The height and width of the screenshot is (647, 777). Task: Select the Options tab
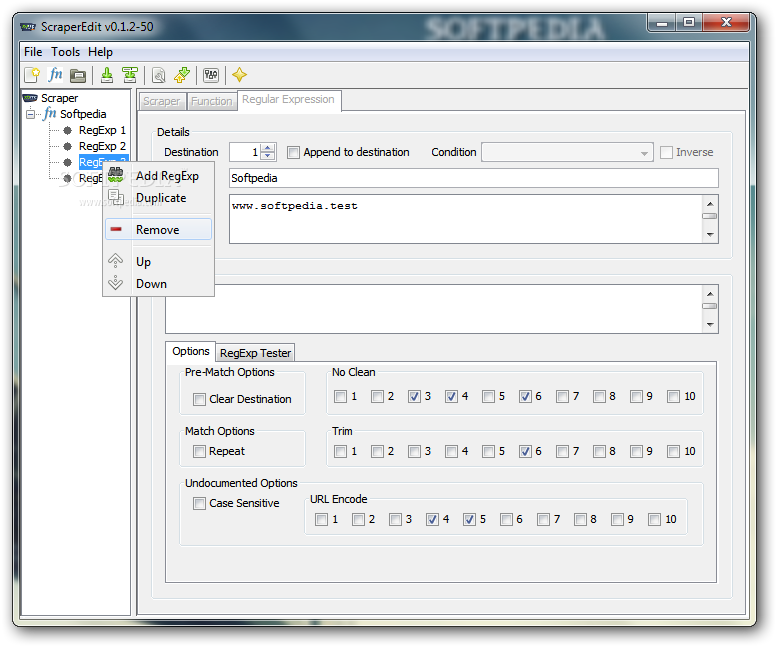191,351
